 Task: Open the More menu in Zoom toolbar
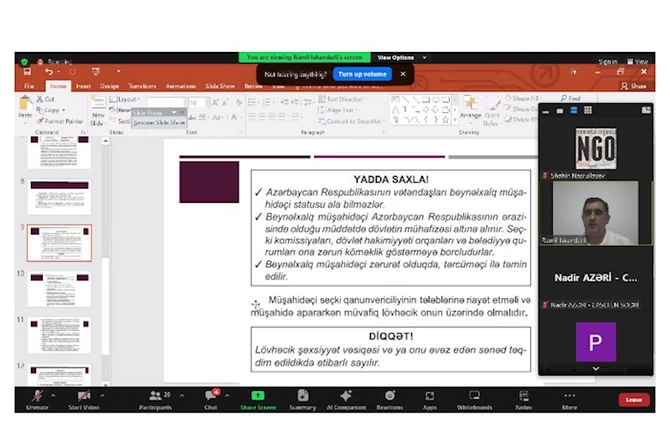pyautogui.click(x=570, y=400)
